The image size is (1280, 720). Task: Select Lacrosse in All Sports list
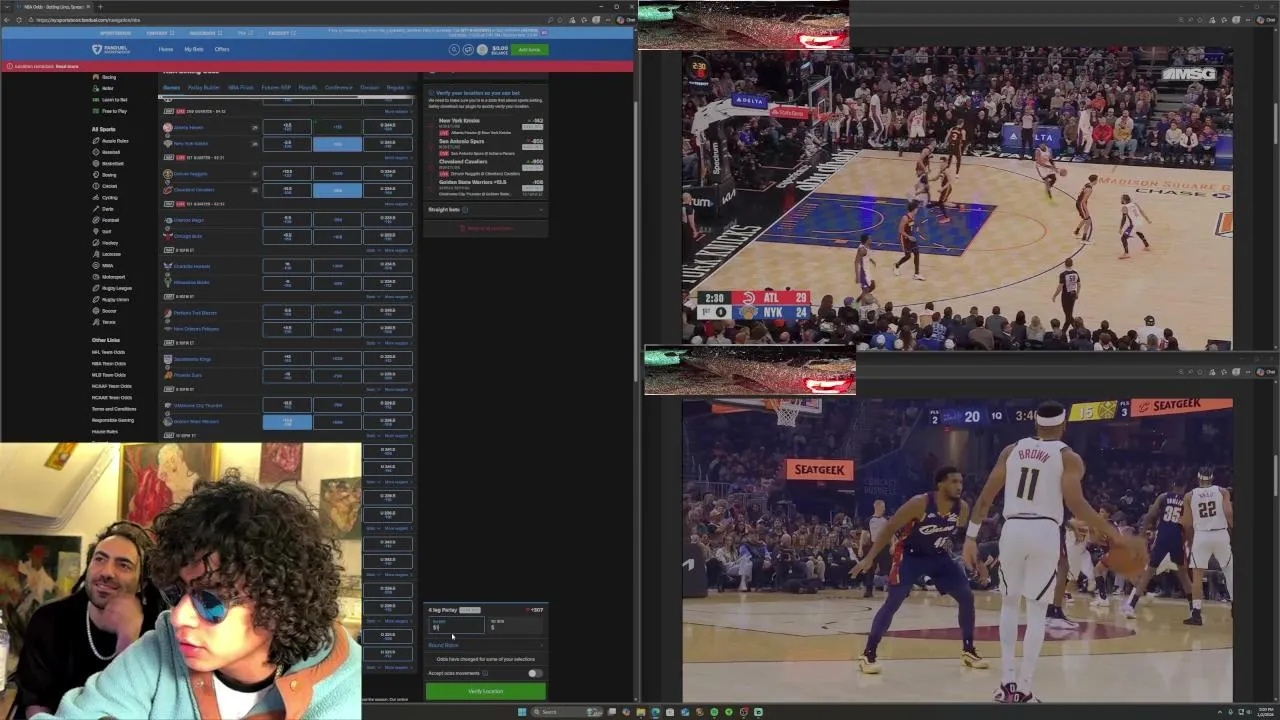(110, 254)
